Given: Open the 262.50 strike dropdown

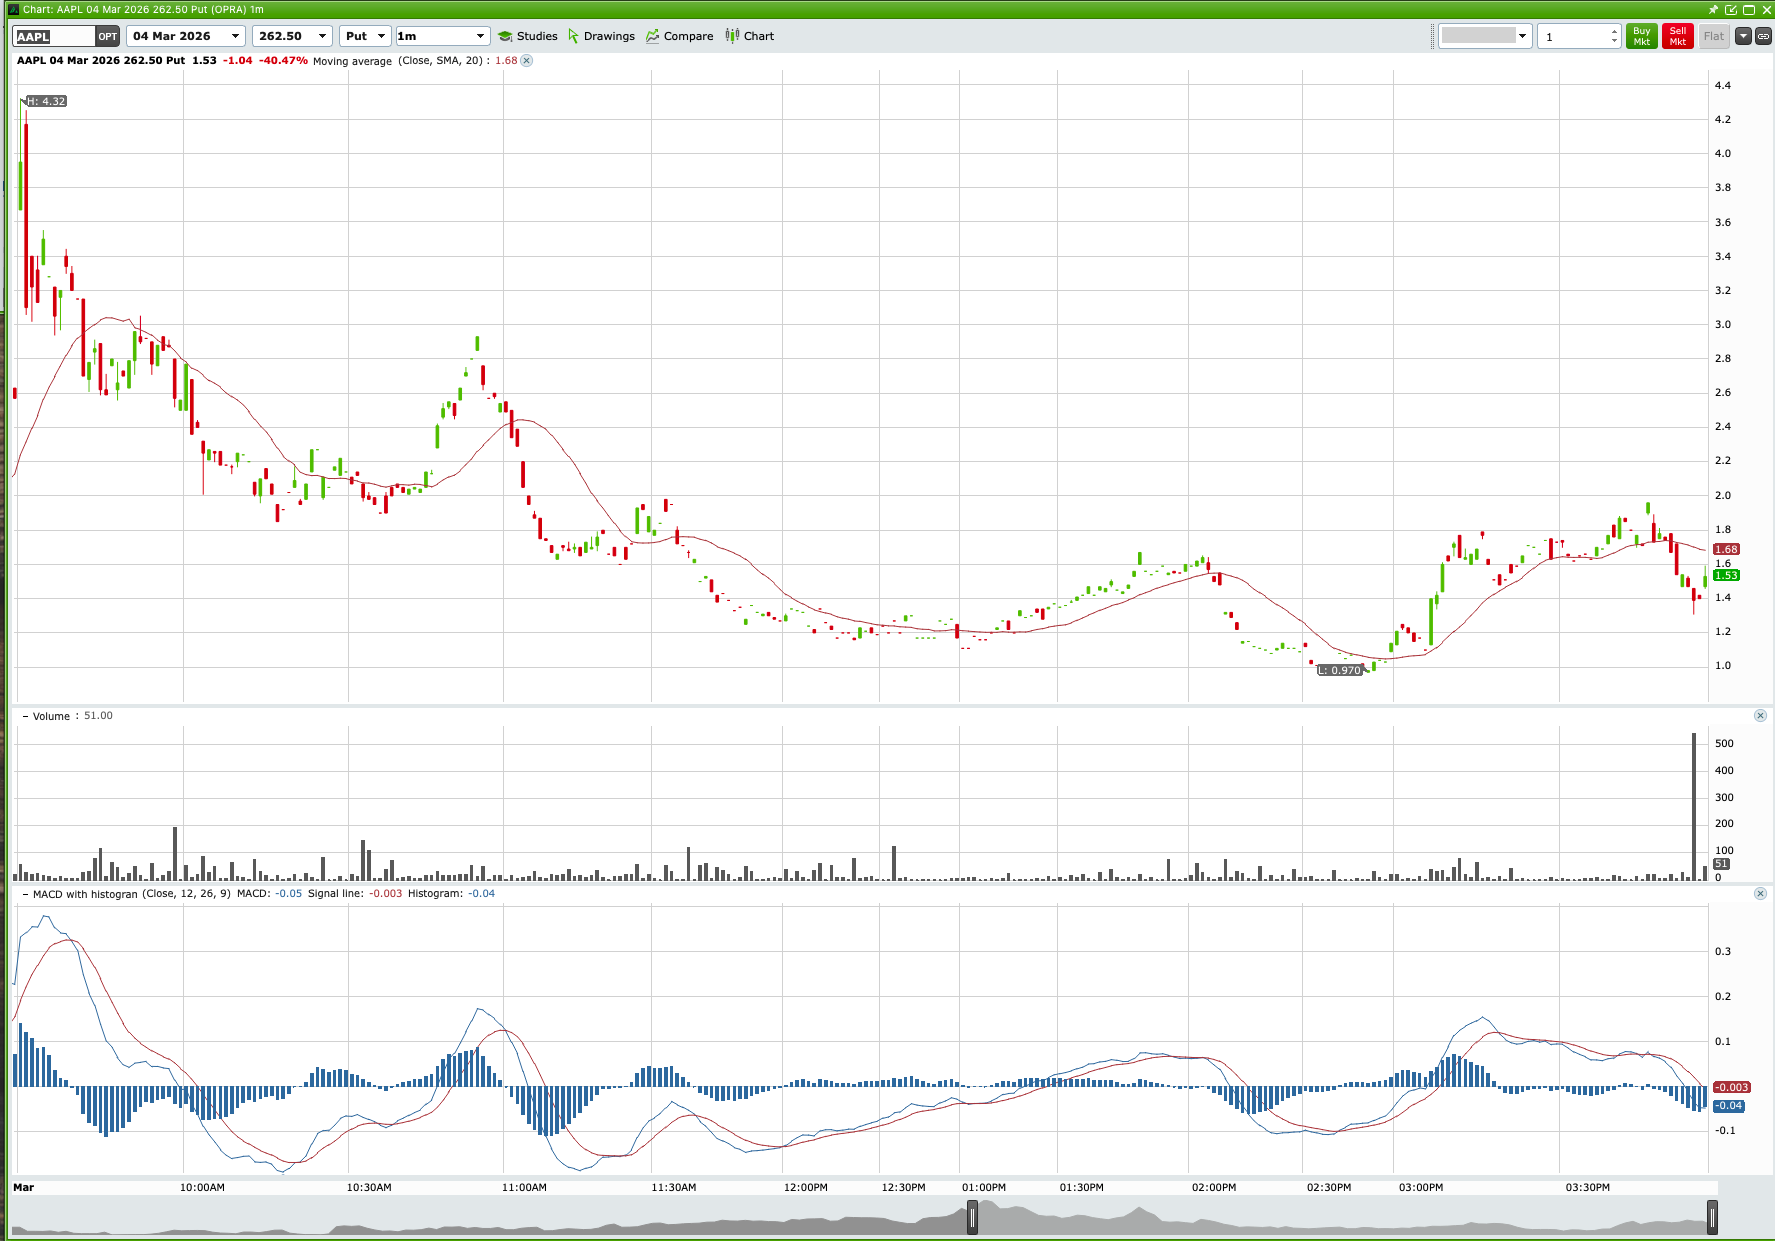Looking at the screenshot, I should pyautogui.click(x=322, y=35).
